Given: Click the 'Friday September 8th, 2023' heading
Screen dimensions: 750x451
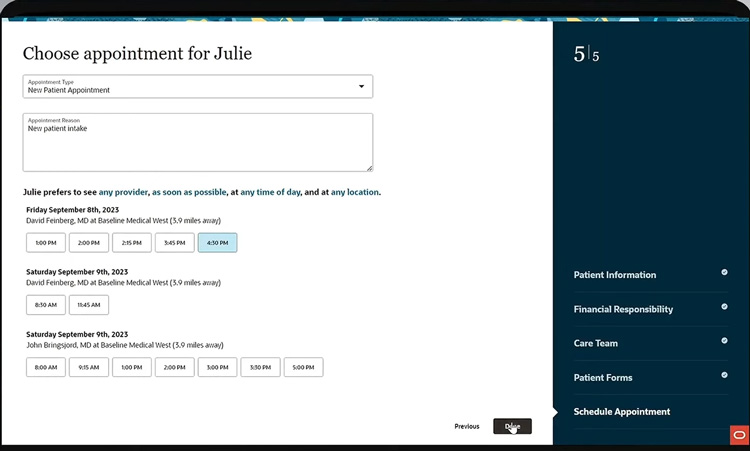Looking at the screenshot, I should tap(73, 209).
